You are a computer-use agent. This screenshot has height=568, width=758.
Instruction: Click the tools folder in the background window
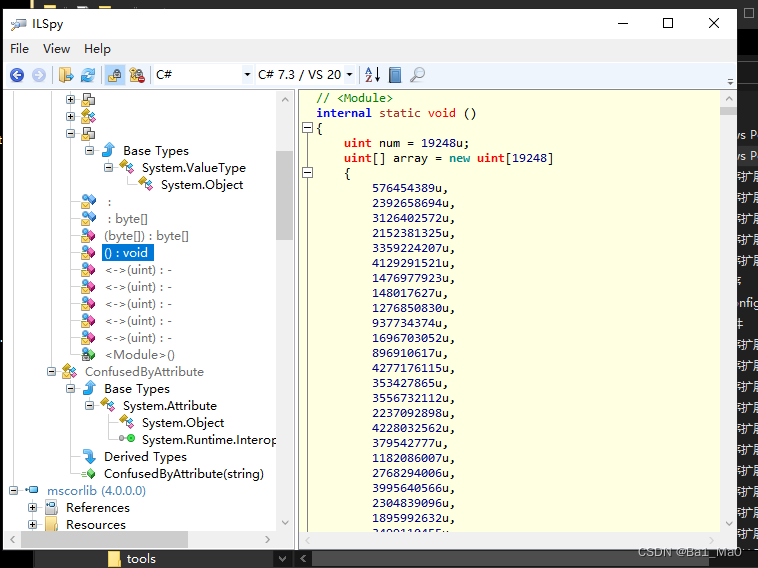click(x=131, y=559)
